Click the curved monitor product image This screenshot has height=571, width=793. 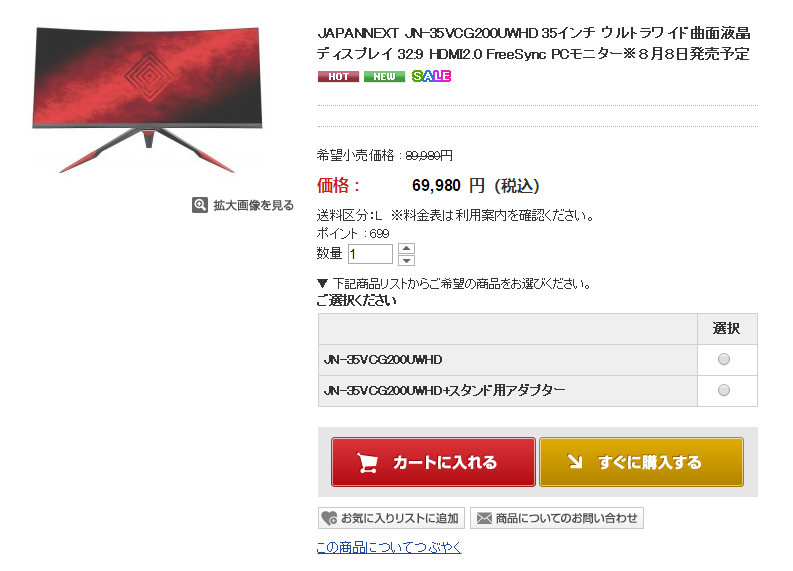(x=147, y=100)
